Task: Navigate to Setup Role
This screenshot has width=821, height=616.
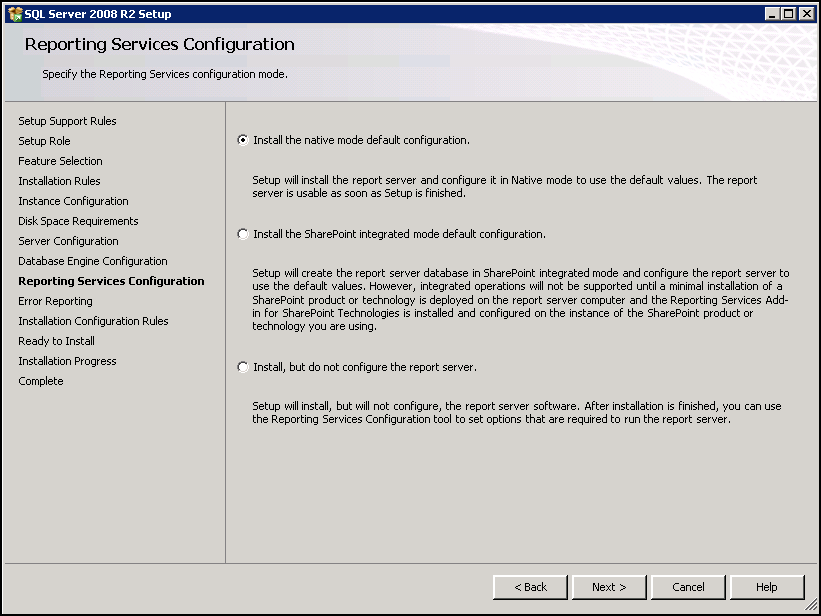Action: coord(44,140)
